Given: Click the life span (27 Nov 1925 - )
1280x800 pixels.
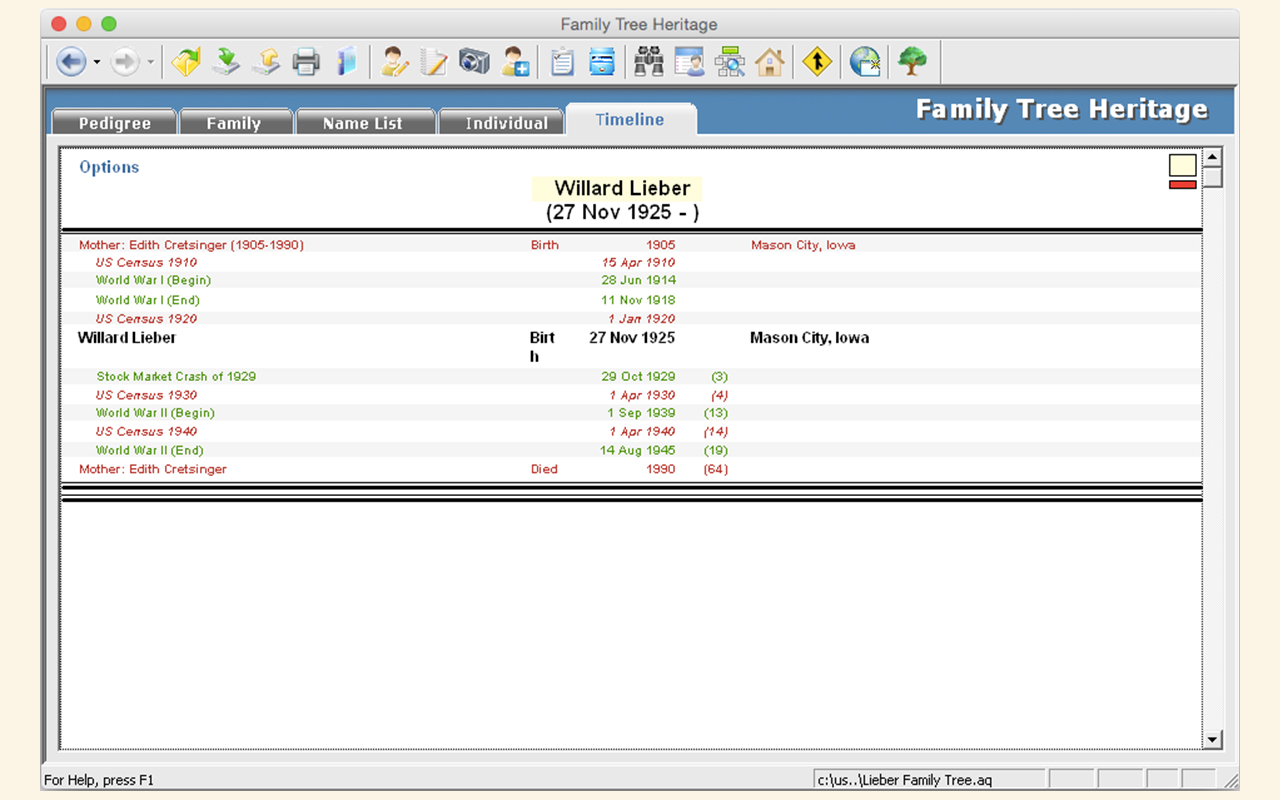Looking at the screenshot, I should pos(622,212).
